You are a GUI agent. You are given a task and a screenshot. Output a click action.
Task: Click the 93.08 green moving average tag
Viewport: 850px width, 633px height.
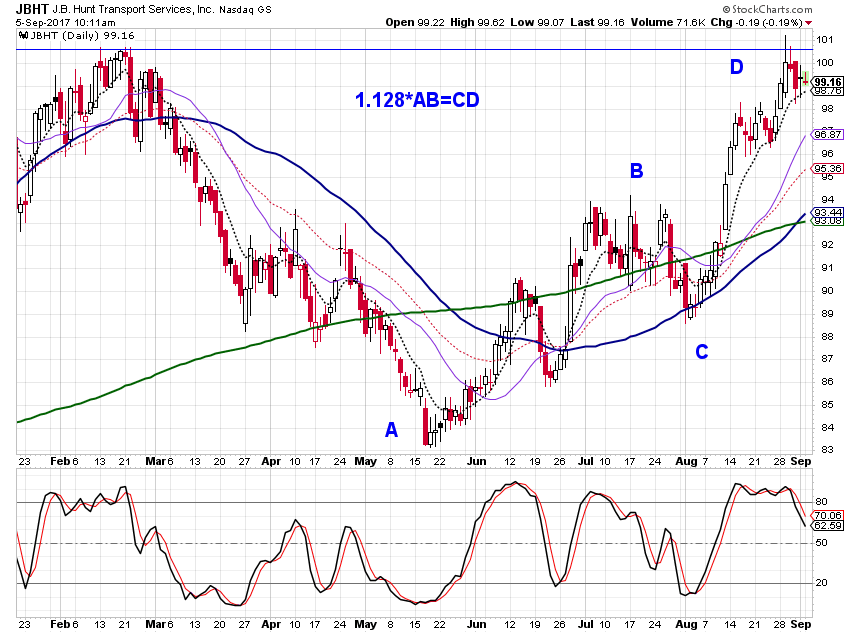point(828,221)
